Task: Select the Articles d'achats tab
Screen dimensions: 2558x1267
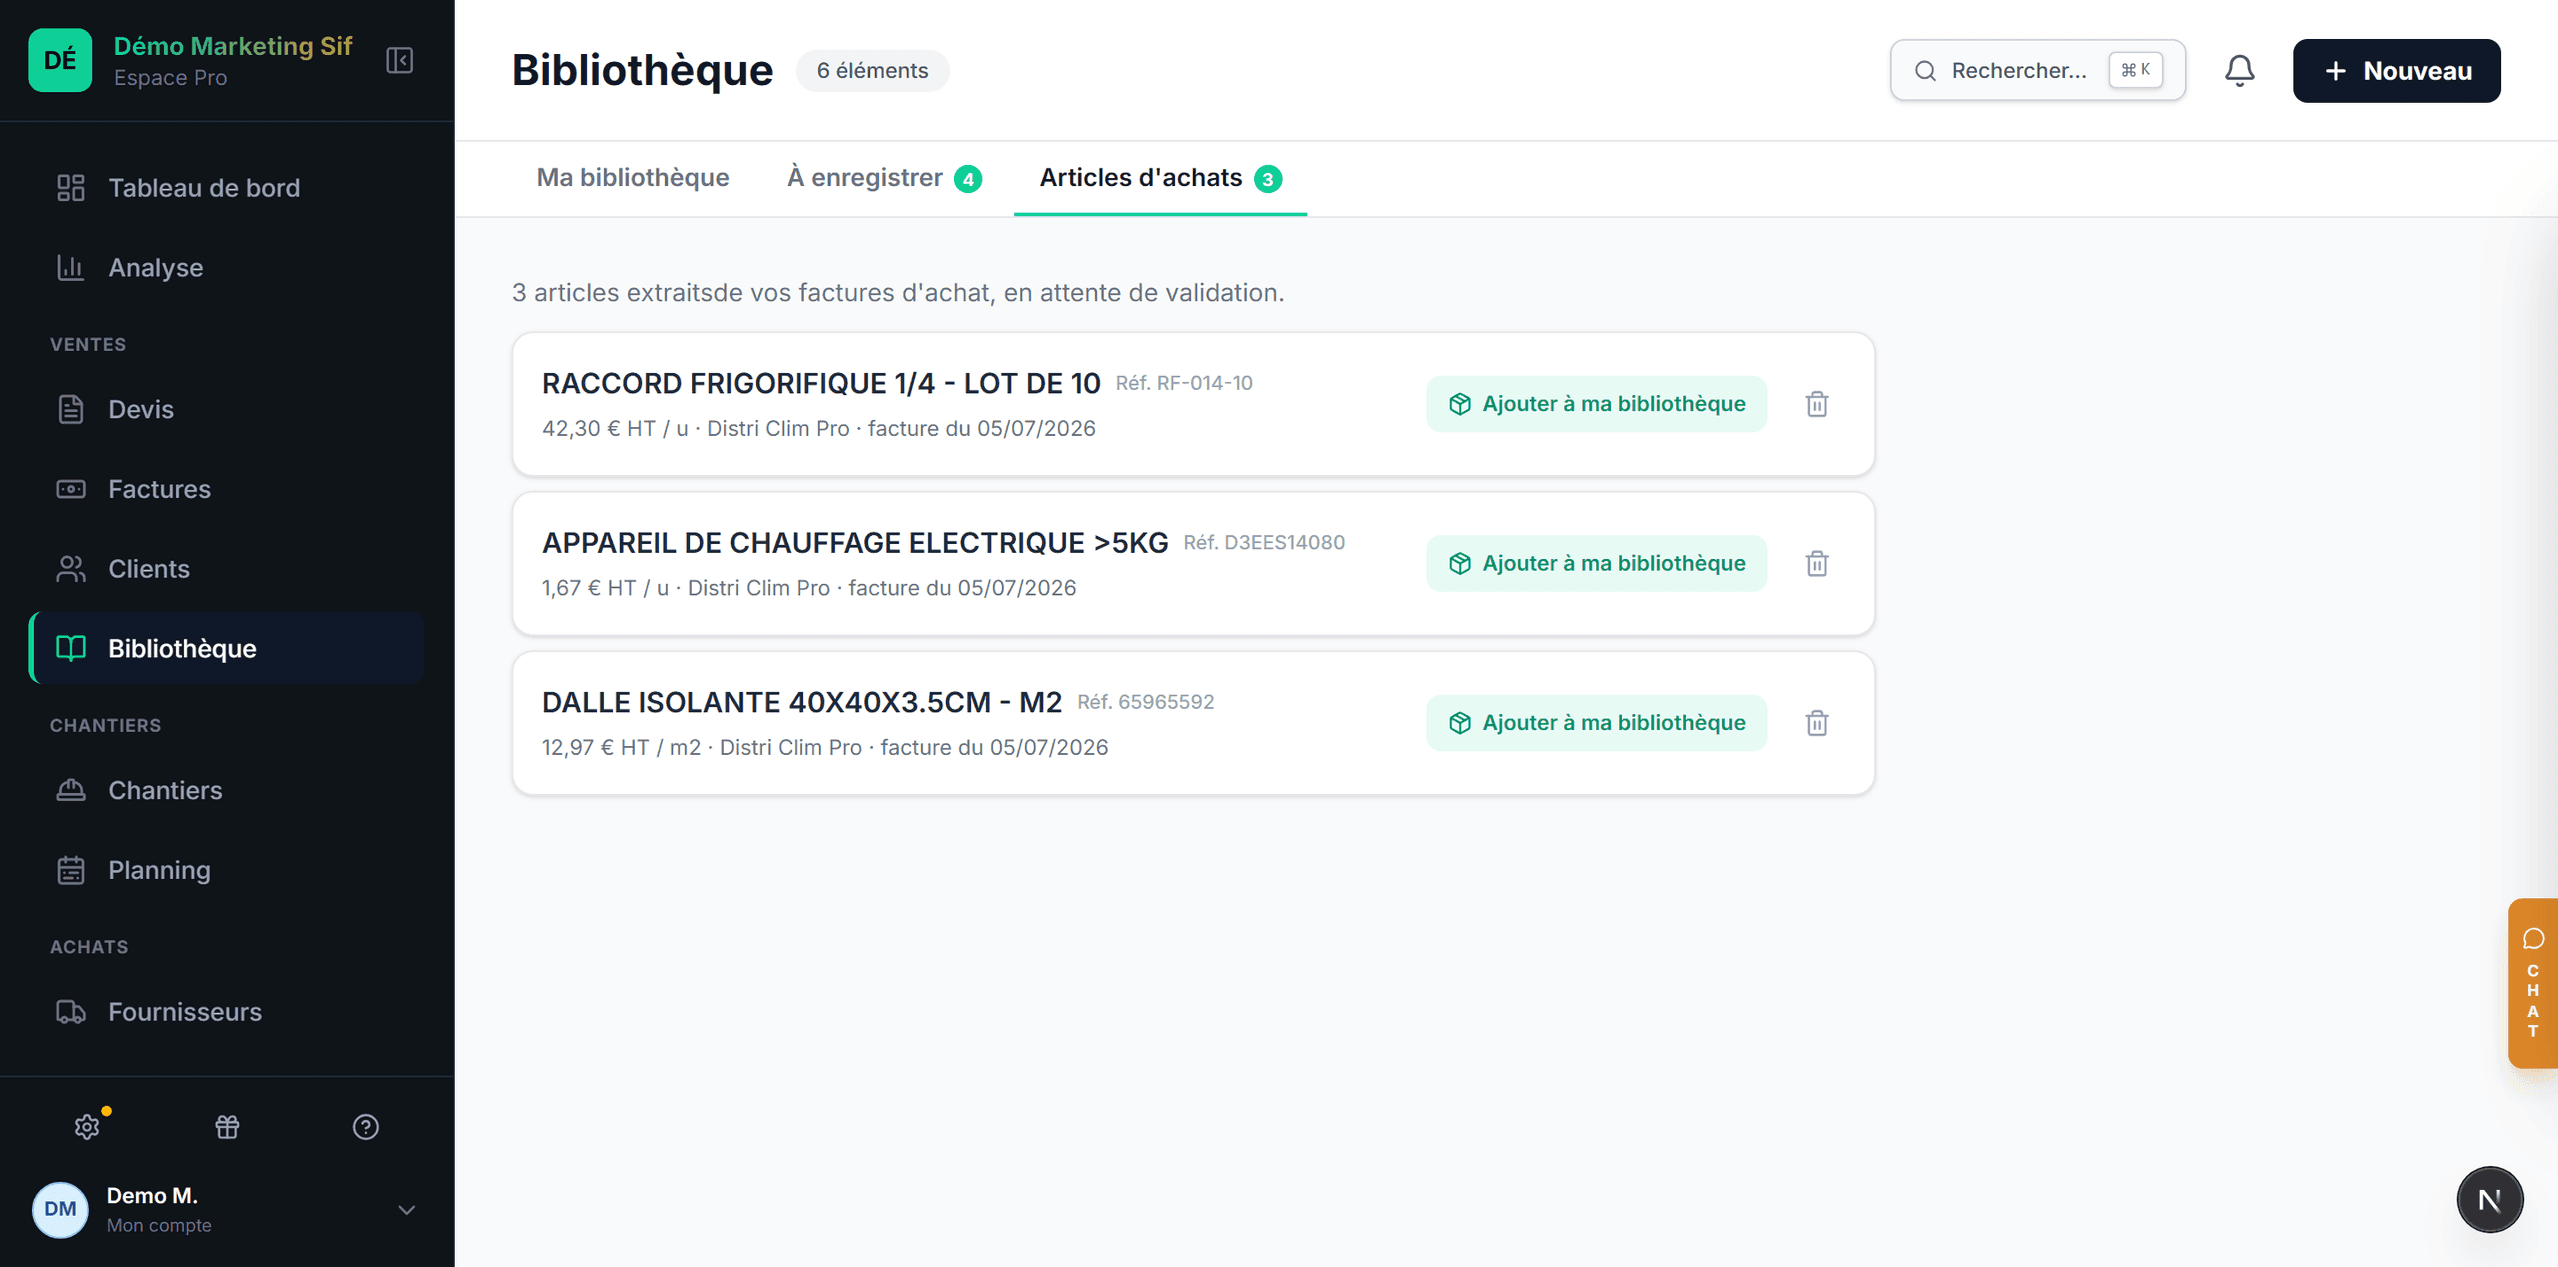Action: click(x=1160, y=178)
